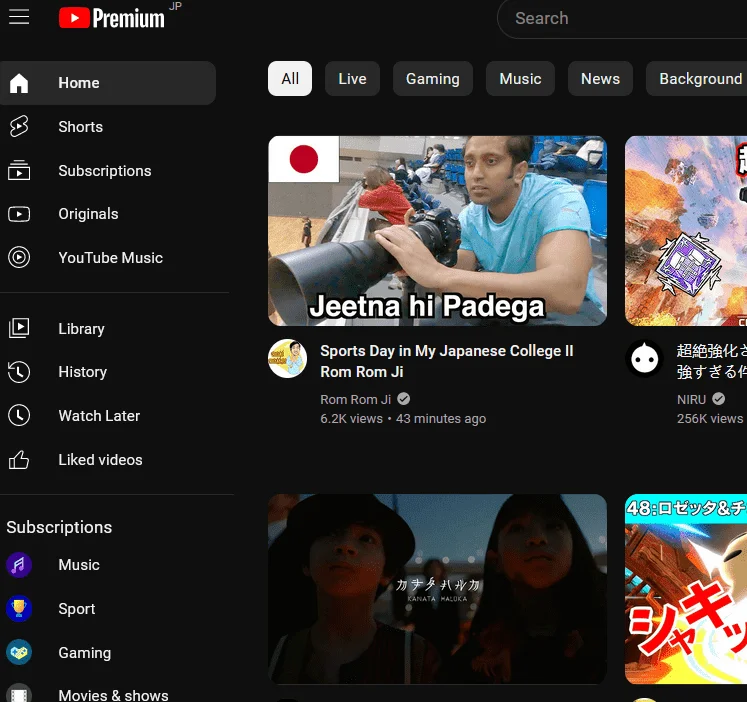747x702 pixels.
Task: Open the Library icon
Action: (x=19, y=328)
